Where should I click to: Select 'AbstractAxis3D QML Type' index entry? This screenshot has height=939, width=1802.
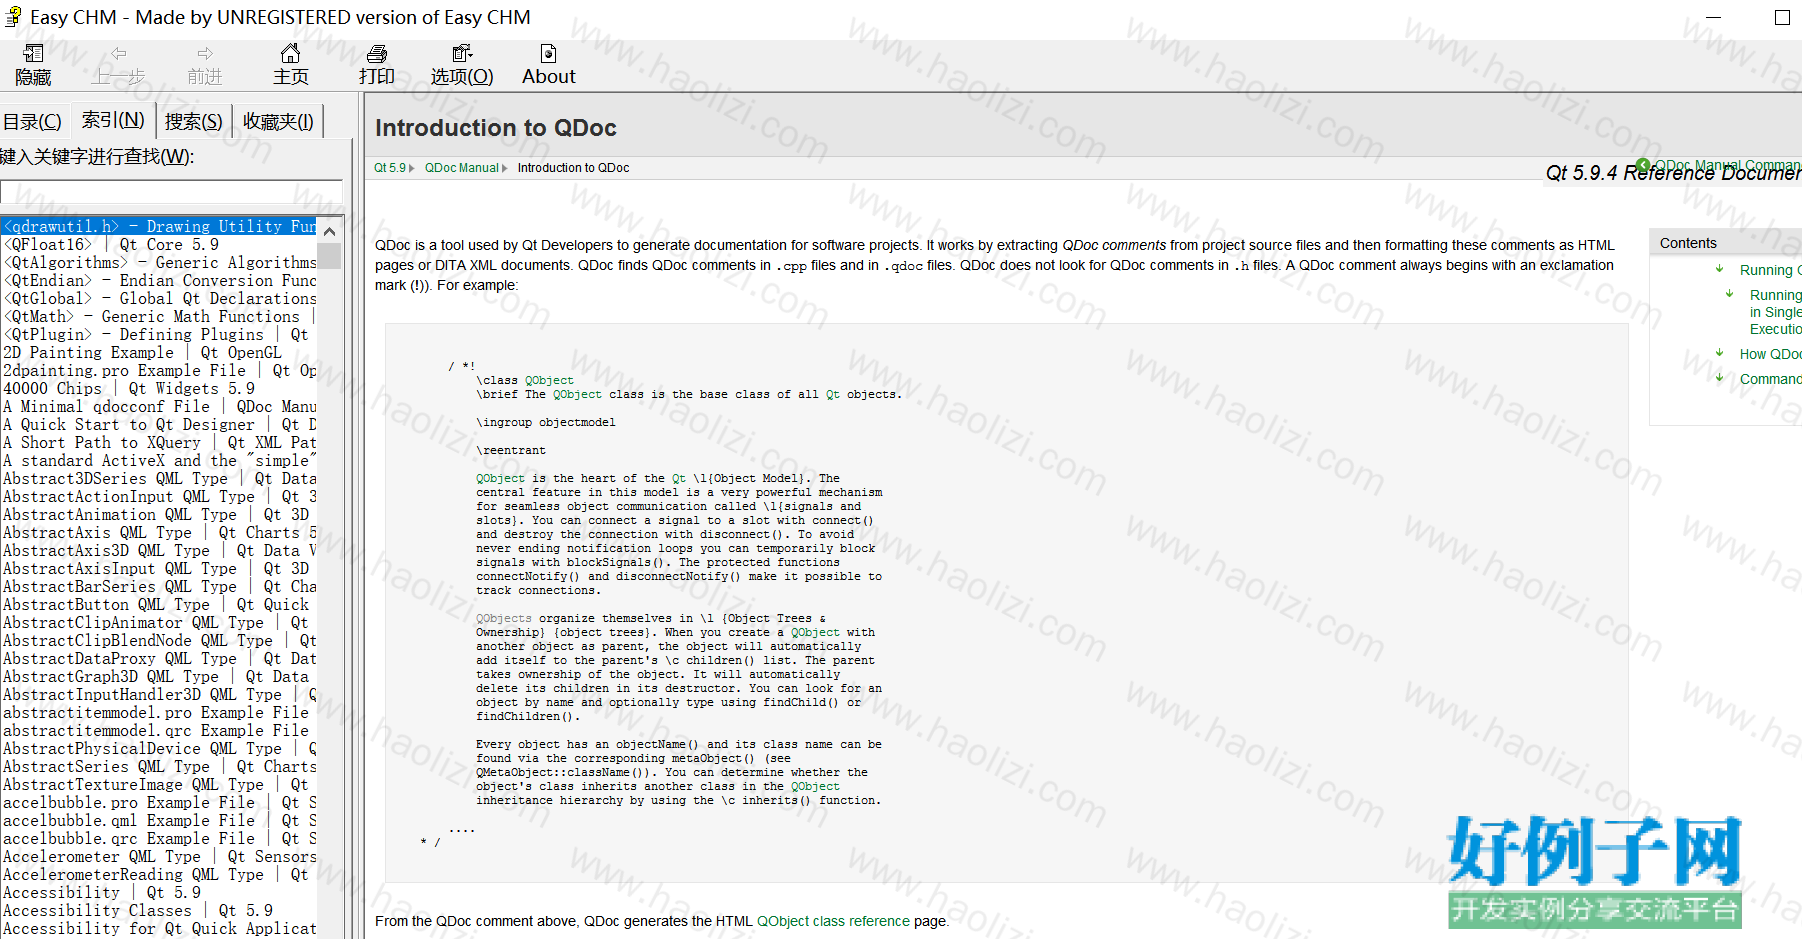click(x=159, y=551)
